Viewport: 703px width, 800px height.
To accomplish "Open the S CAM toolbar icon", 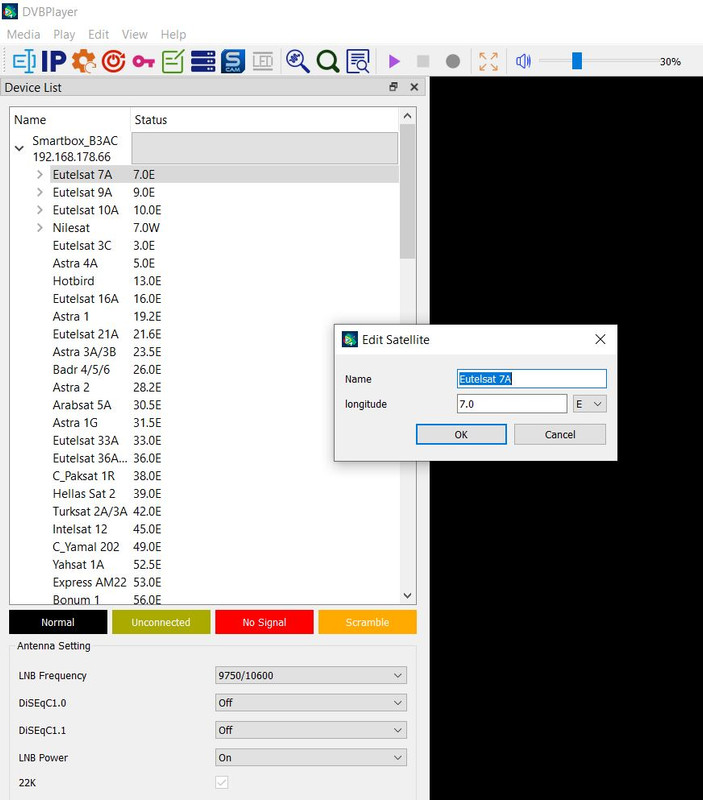I will [x=233, y=61].
